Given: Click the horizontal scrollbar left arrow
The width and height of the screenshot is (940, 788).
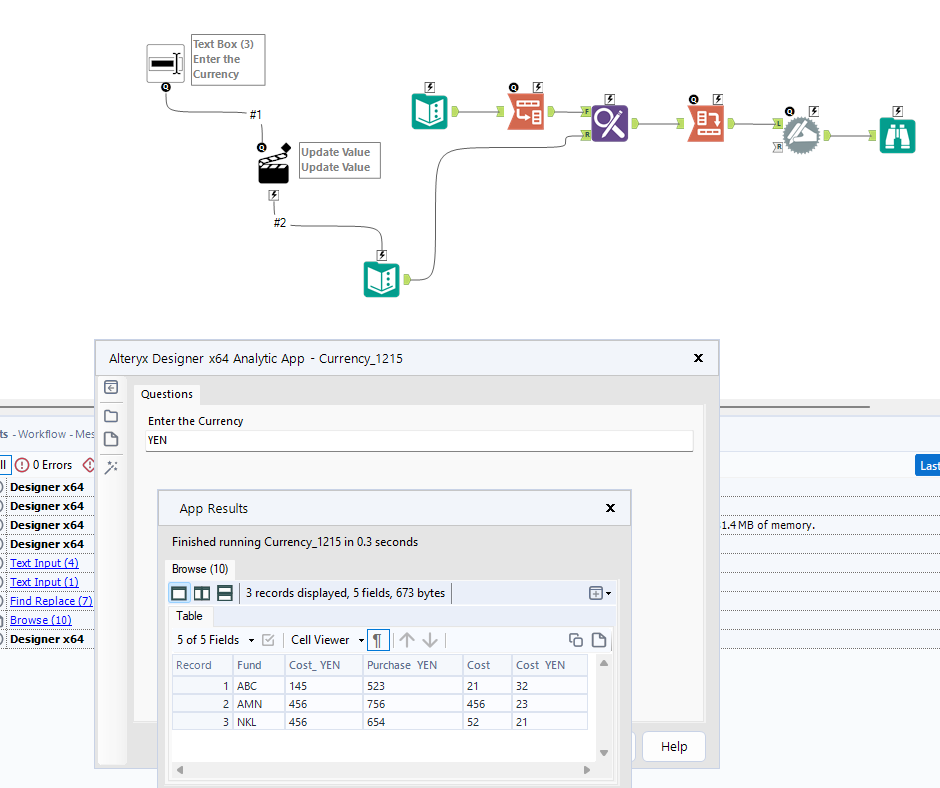Looking at the screenshot, I should (x=179, y=769).
